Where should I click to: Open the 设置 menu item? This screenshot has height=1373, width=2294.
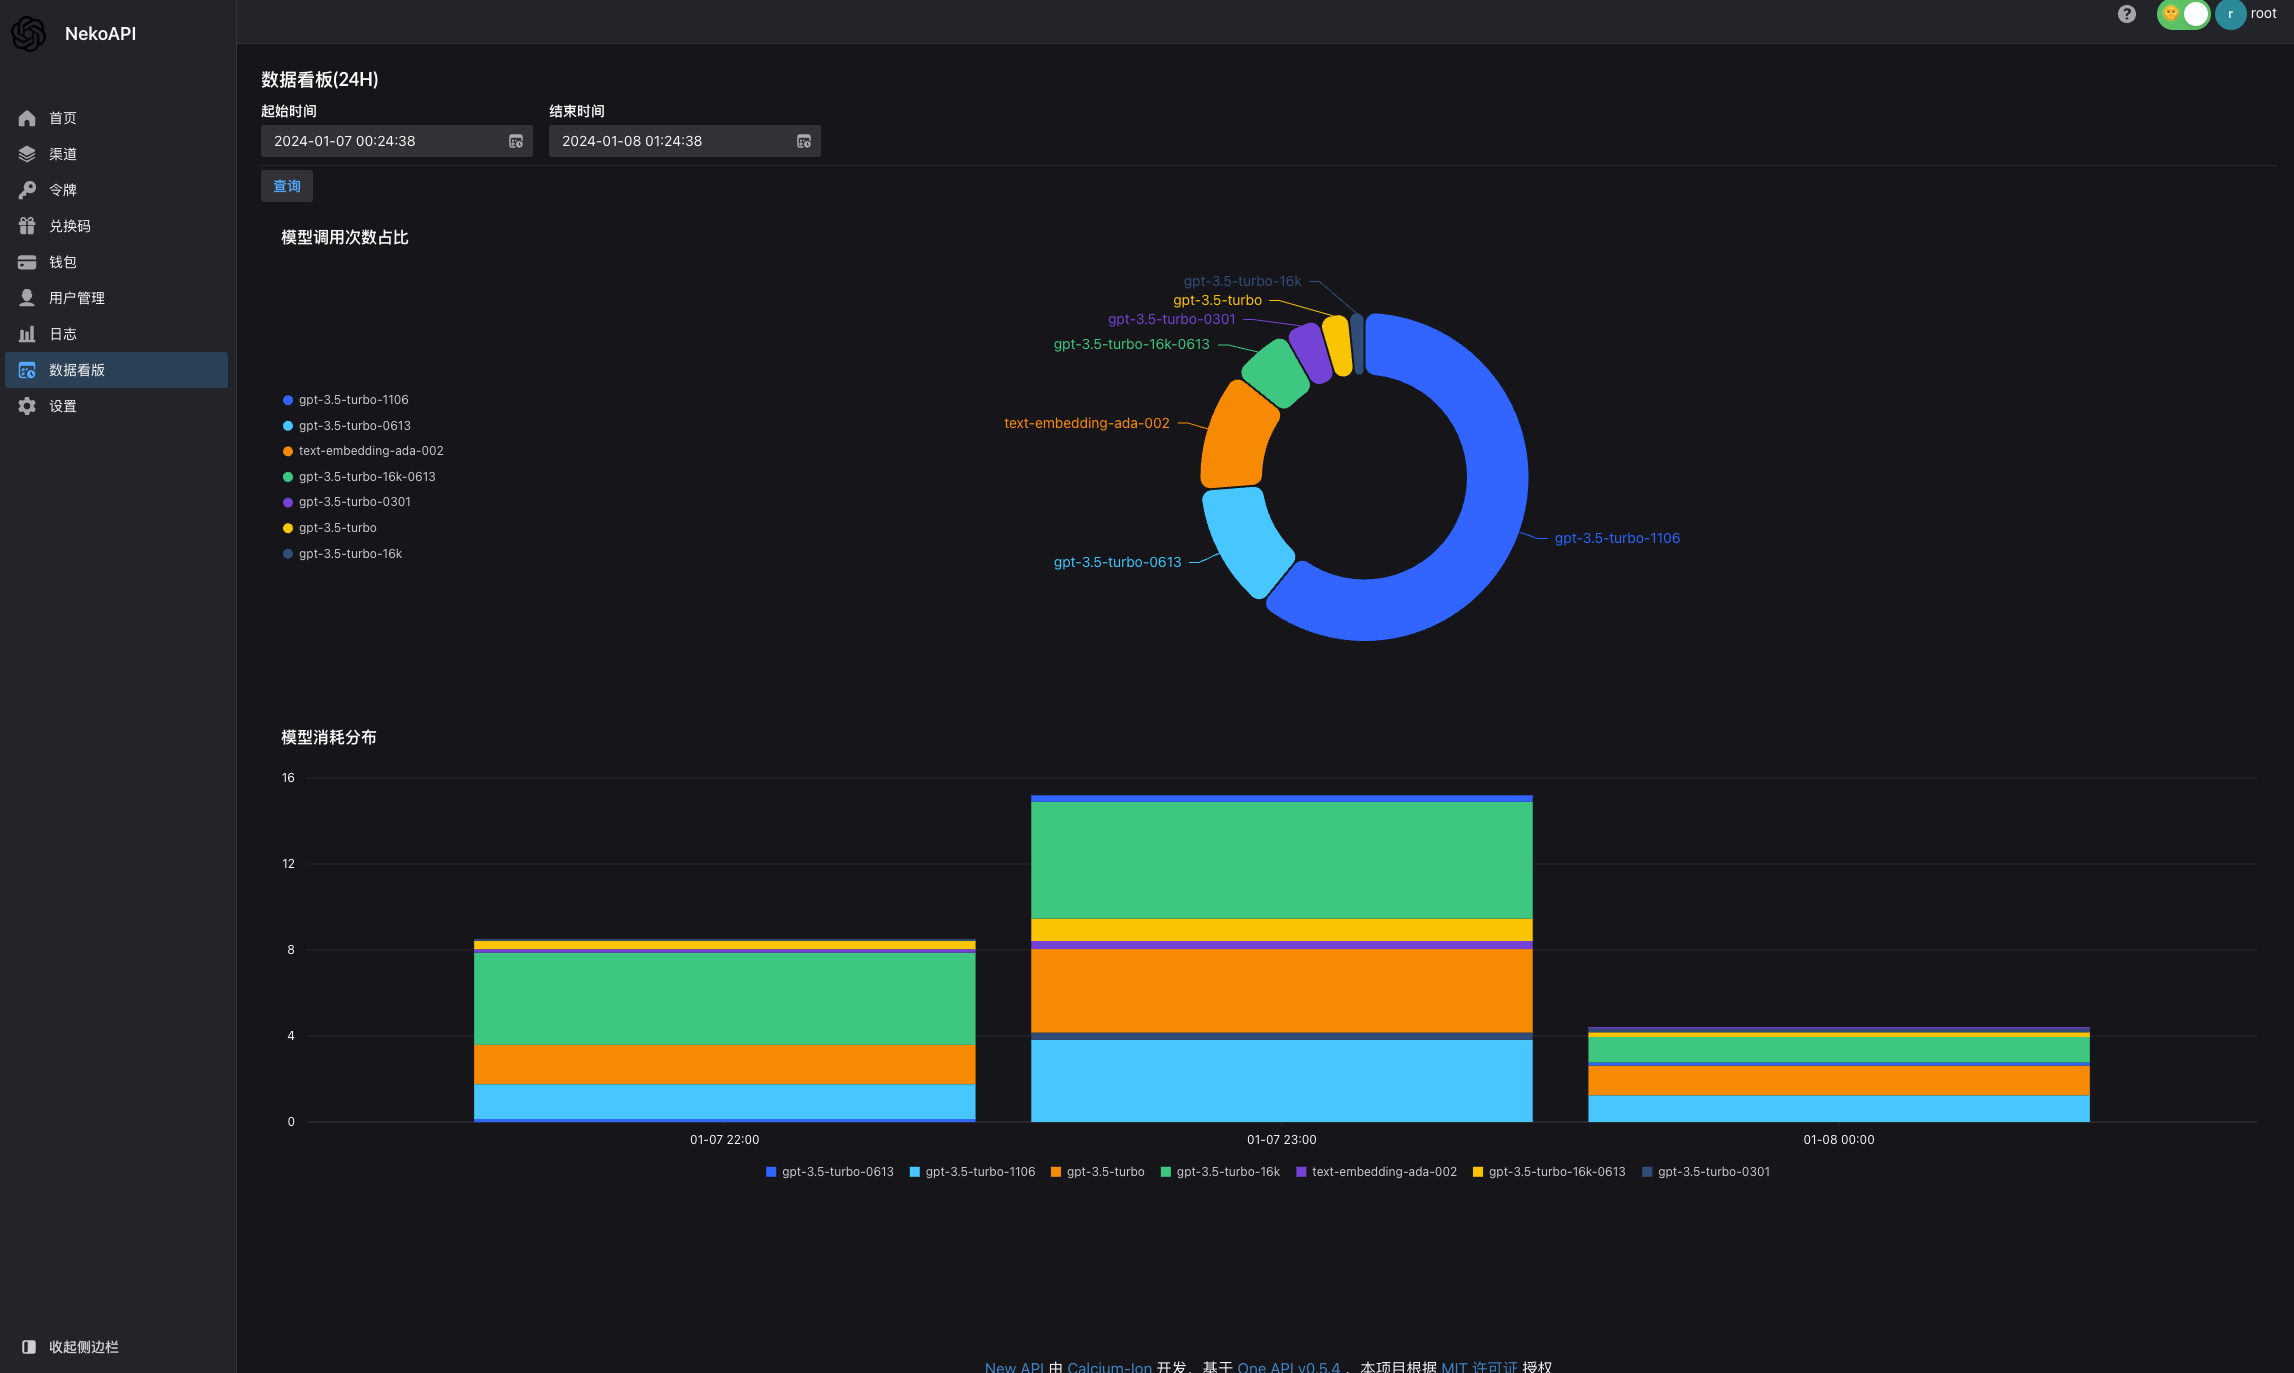click(x=116, y=406)
